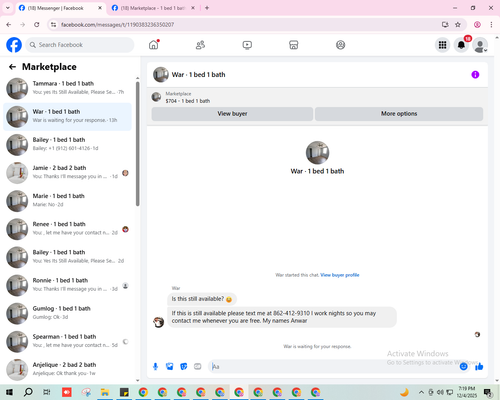Attach a photo using the image icon
The image size is (500, 400).
point(170,367)
